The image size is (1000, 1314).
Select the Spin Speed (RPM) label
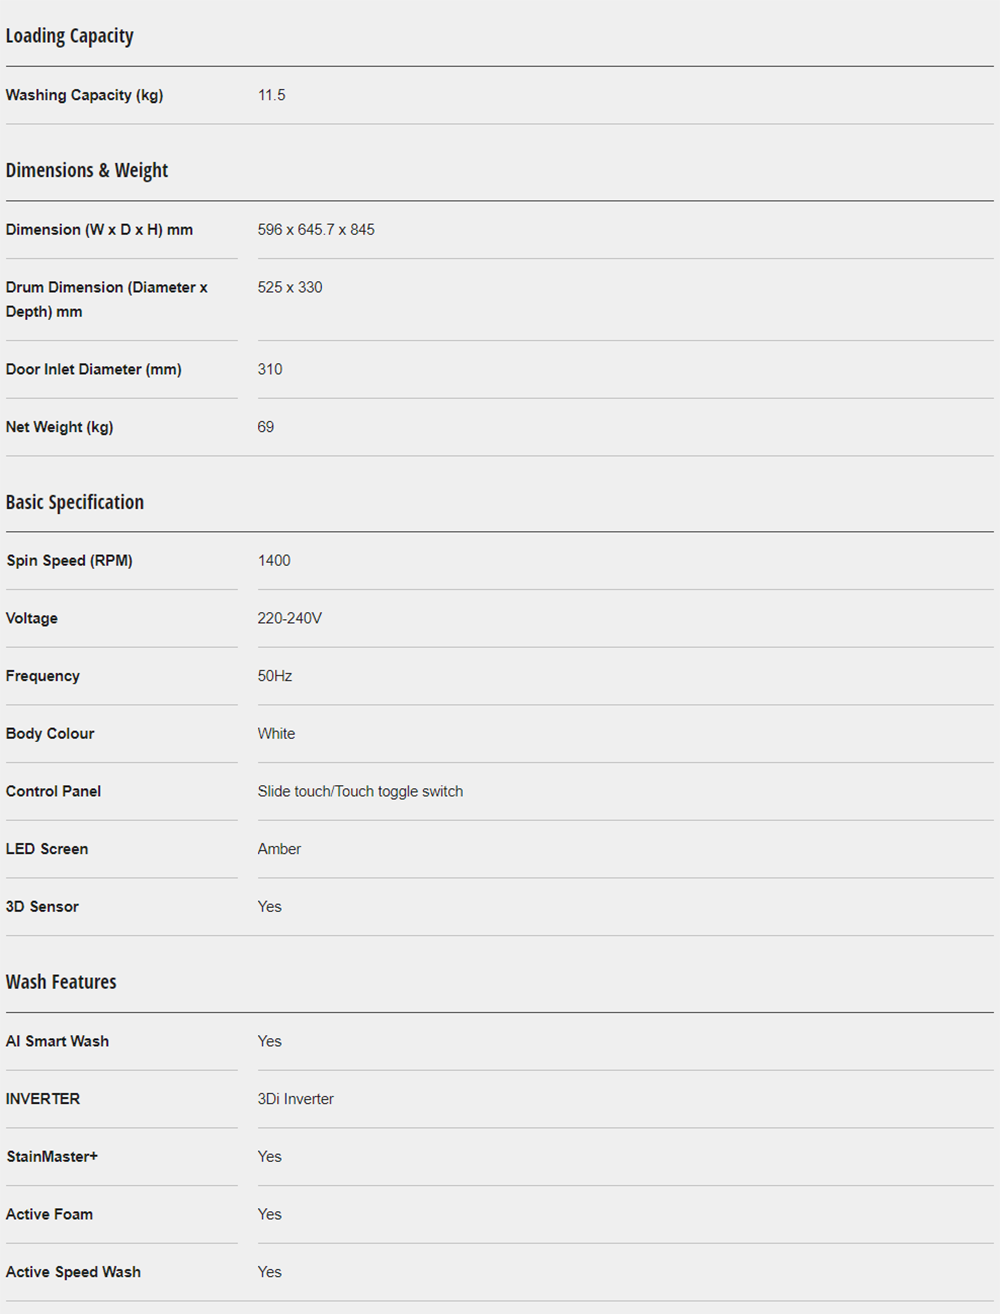pos(69,560)
